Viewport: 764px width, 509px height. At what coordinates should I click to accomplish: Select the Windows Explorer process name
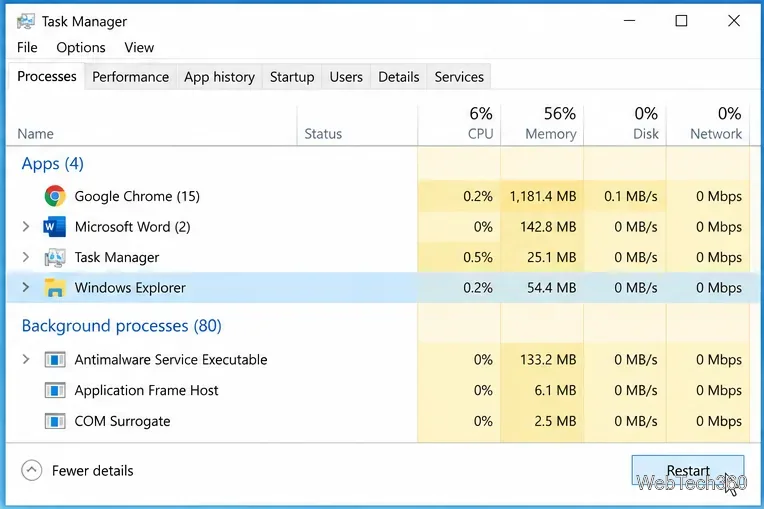(130, 287)
